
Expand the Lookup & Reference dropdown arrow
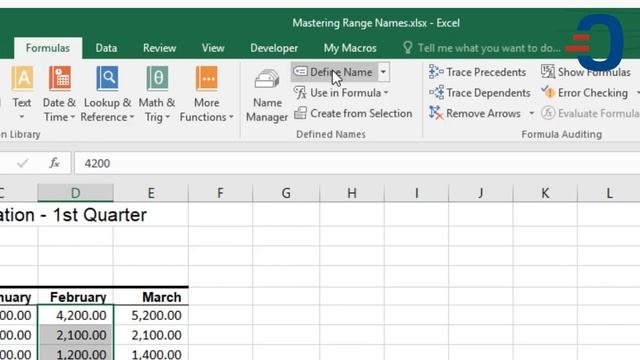(x=131, y=118)
